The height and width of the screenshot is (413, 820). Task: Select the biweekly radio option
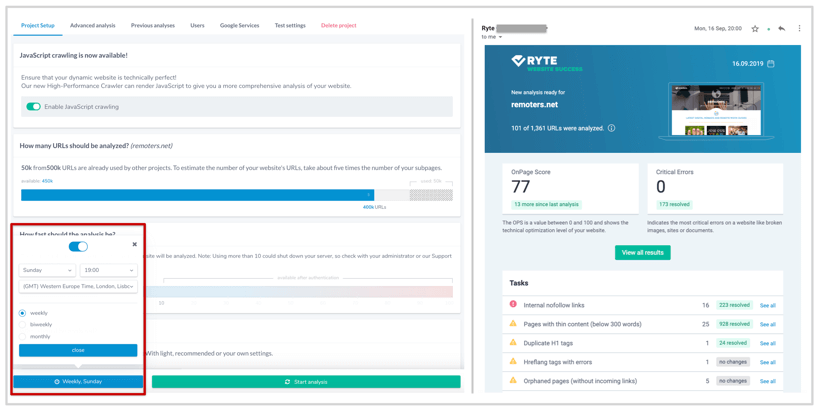22,325
